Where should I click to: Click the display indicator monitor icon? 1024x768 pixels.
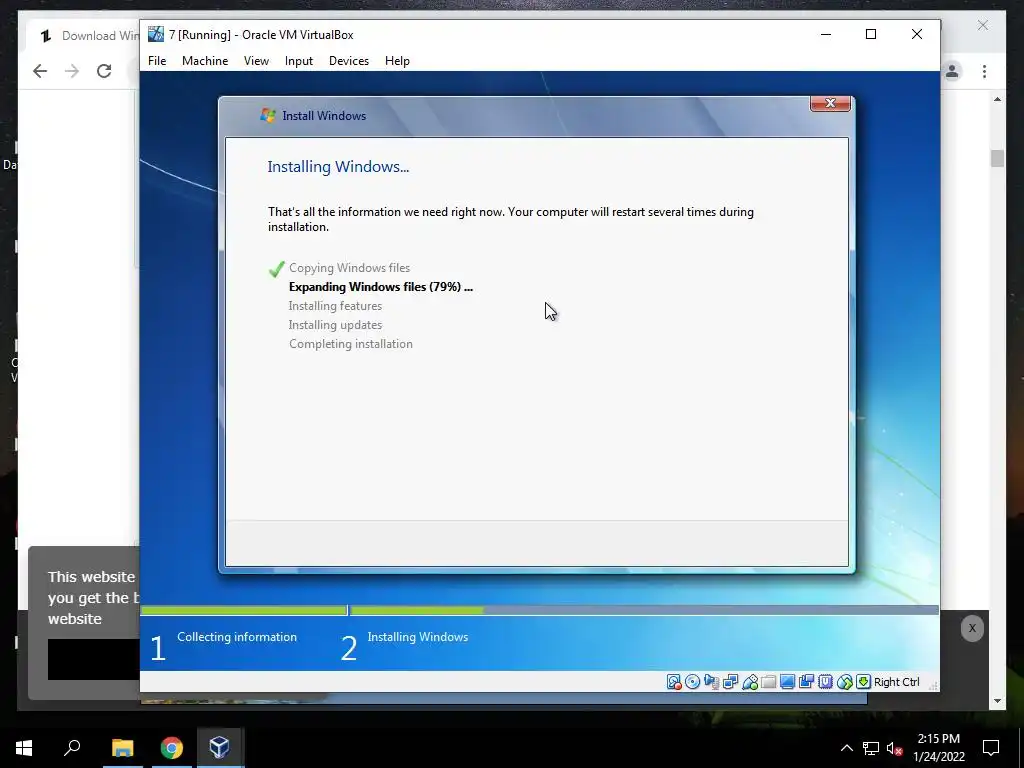[788, 682]
